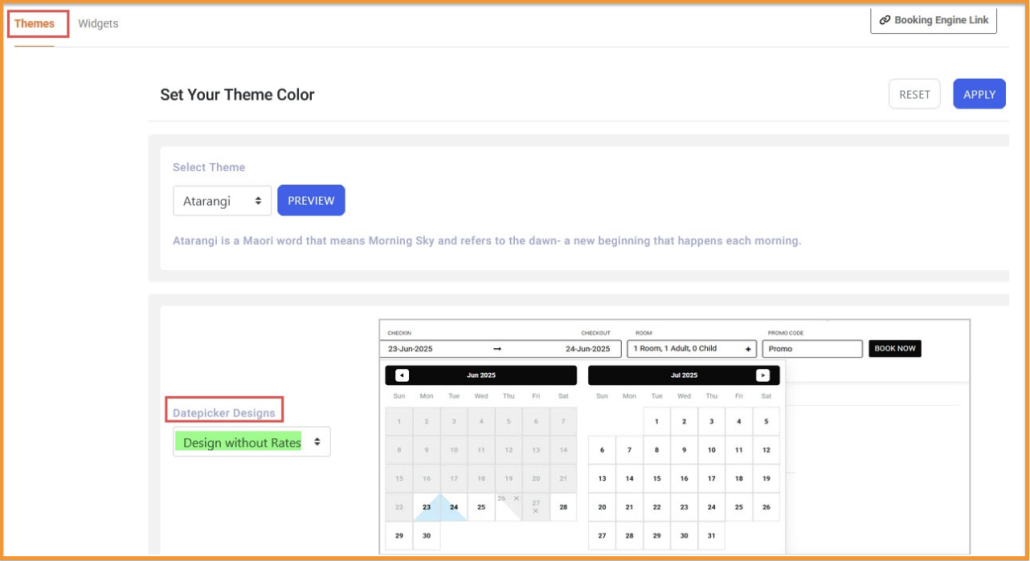
Task: Select July 27 in the calendar
Action: coord(602,535)
